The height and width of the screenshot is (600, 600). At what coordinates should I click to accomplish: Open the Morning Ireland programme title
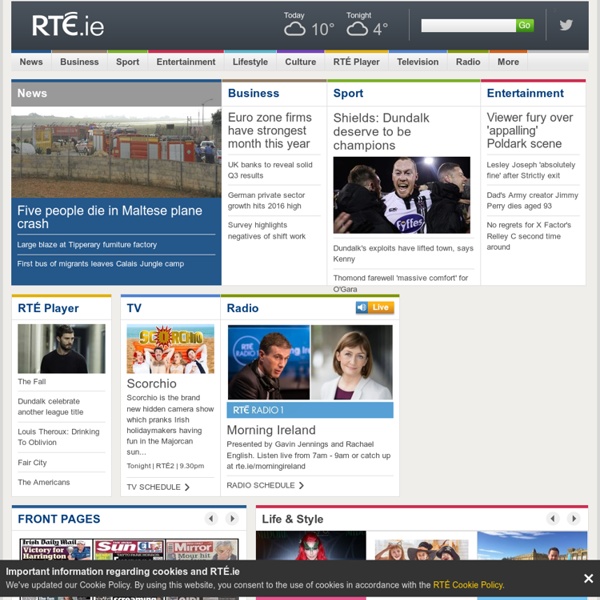coord(271,430)
